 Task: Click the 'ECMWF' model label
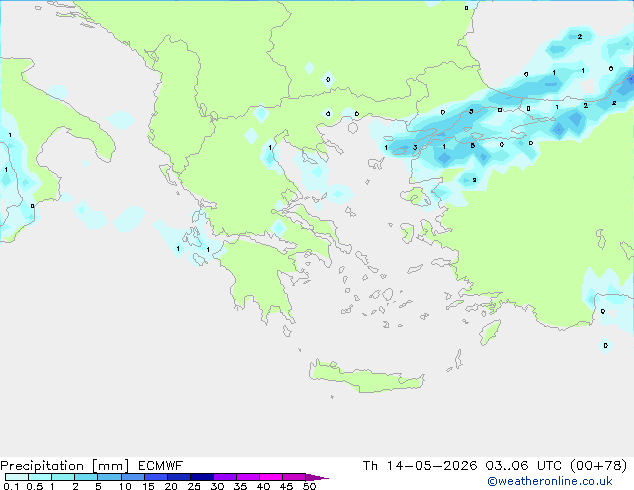[160, 466]
